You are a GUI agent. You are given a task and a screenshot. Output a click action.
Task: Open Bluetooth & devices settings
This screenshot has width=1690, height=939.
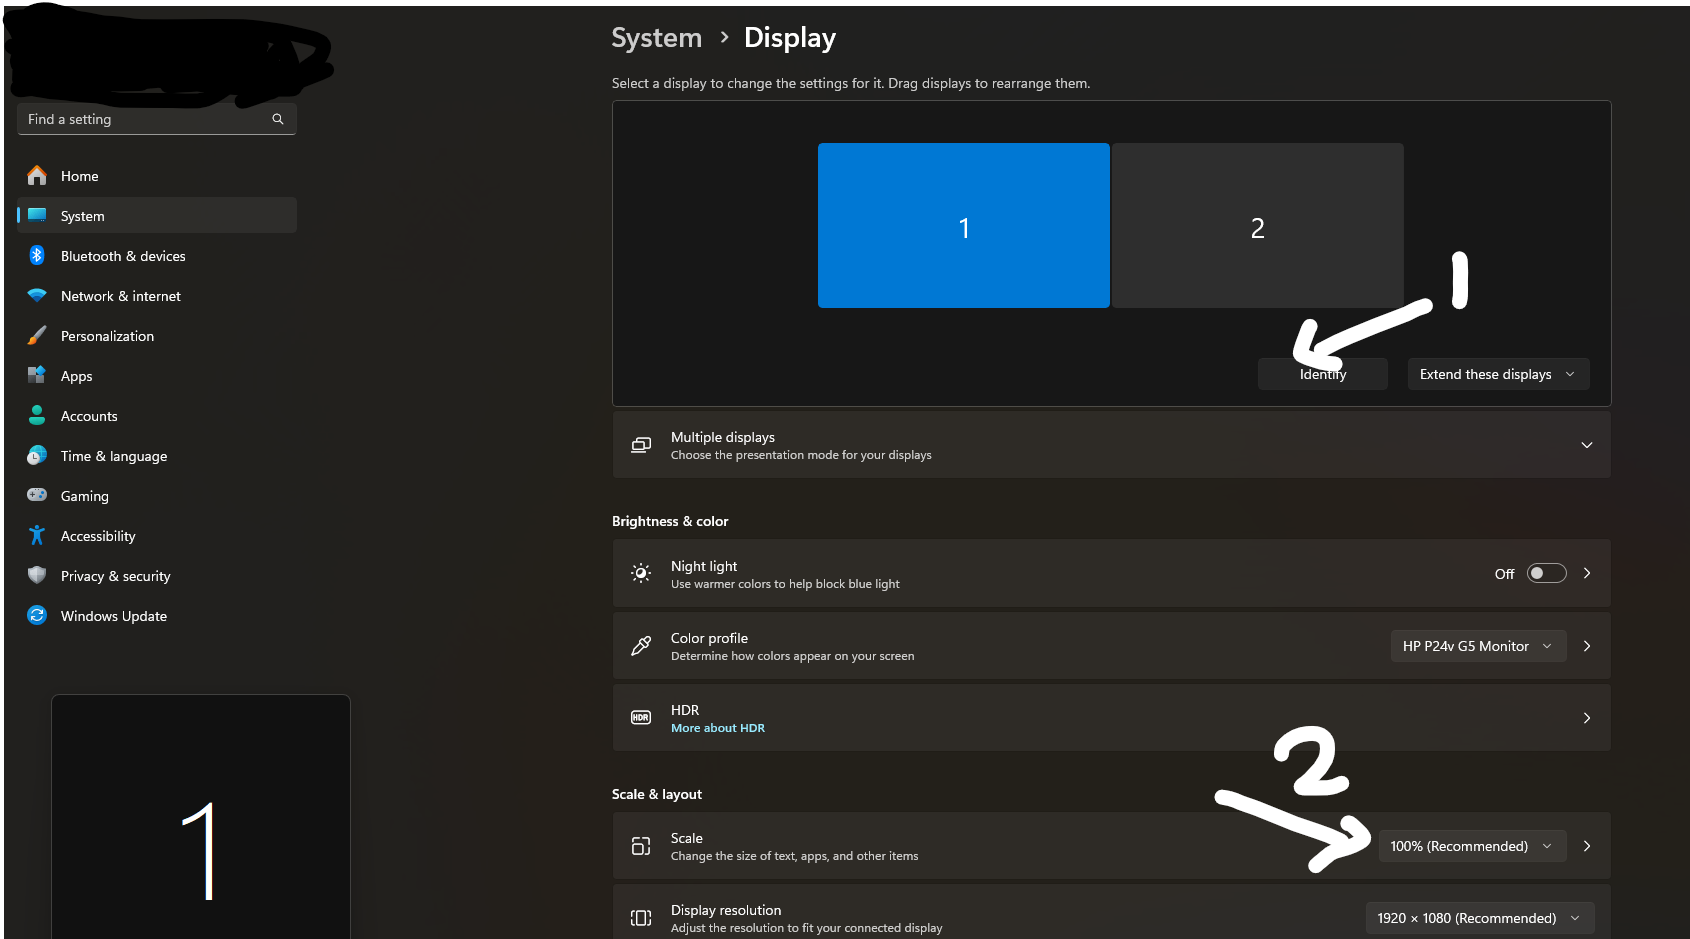pyautogui.click(x=157, y=256)
